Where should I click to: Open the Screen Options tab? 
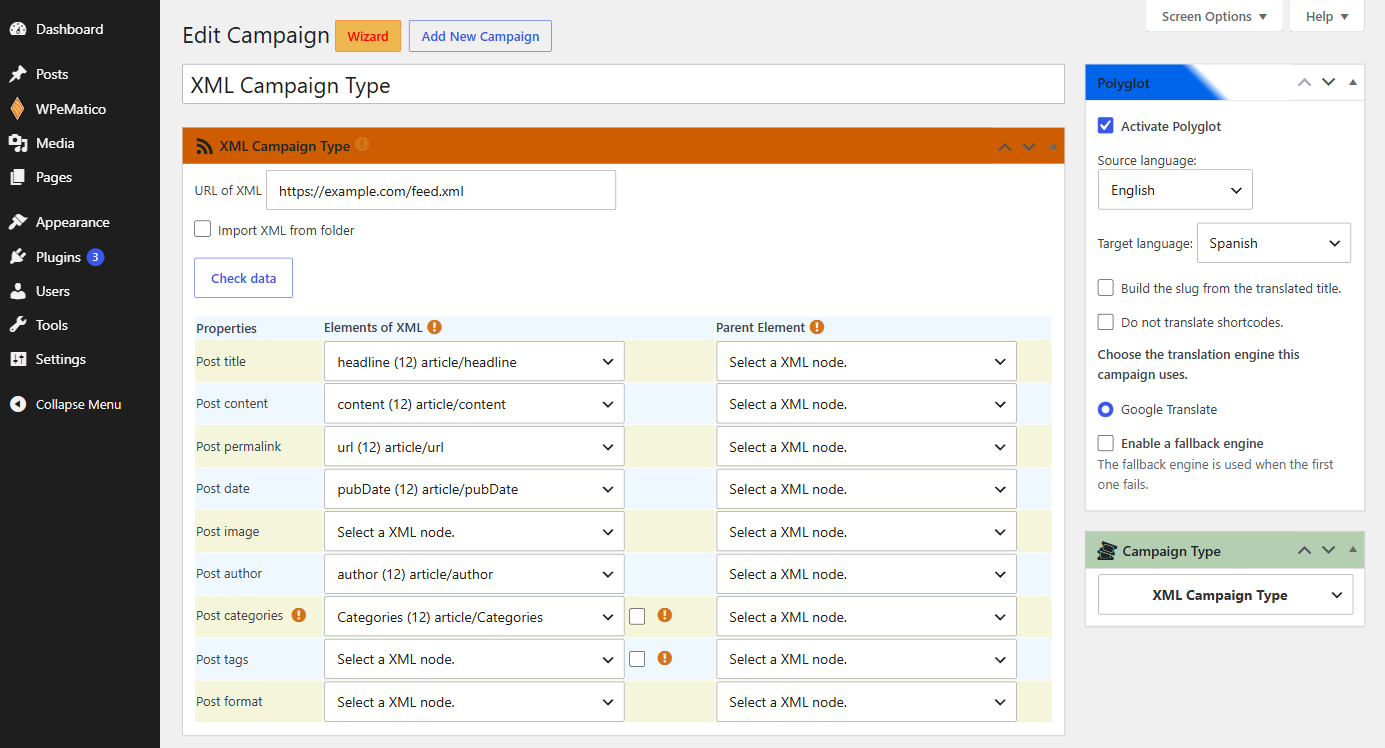(x=1214, y=16)
